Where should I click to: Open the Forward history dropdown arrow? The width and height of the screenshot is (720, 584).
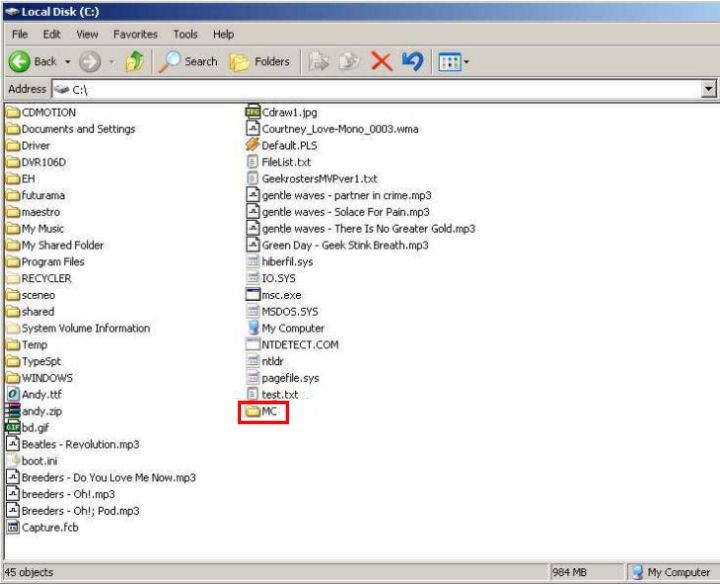point(111,62)
